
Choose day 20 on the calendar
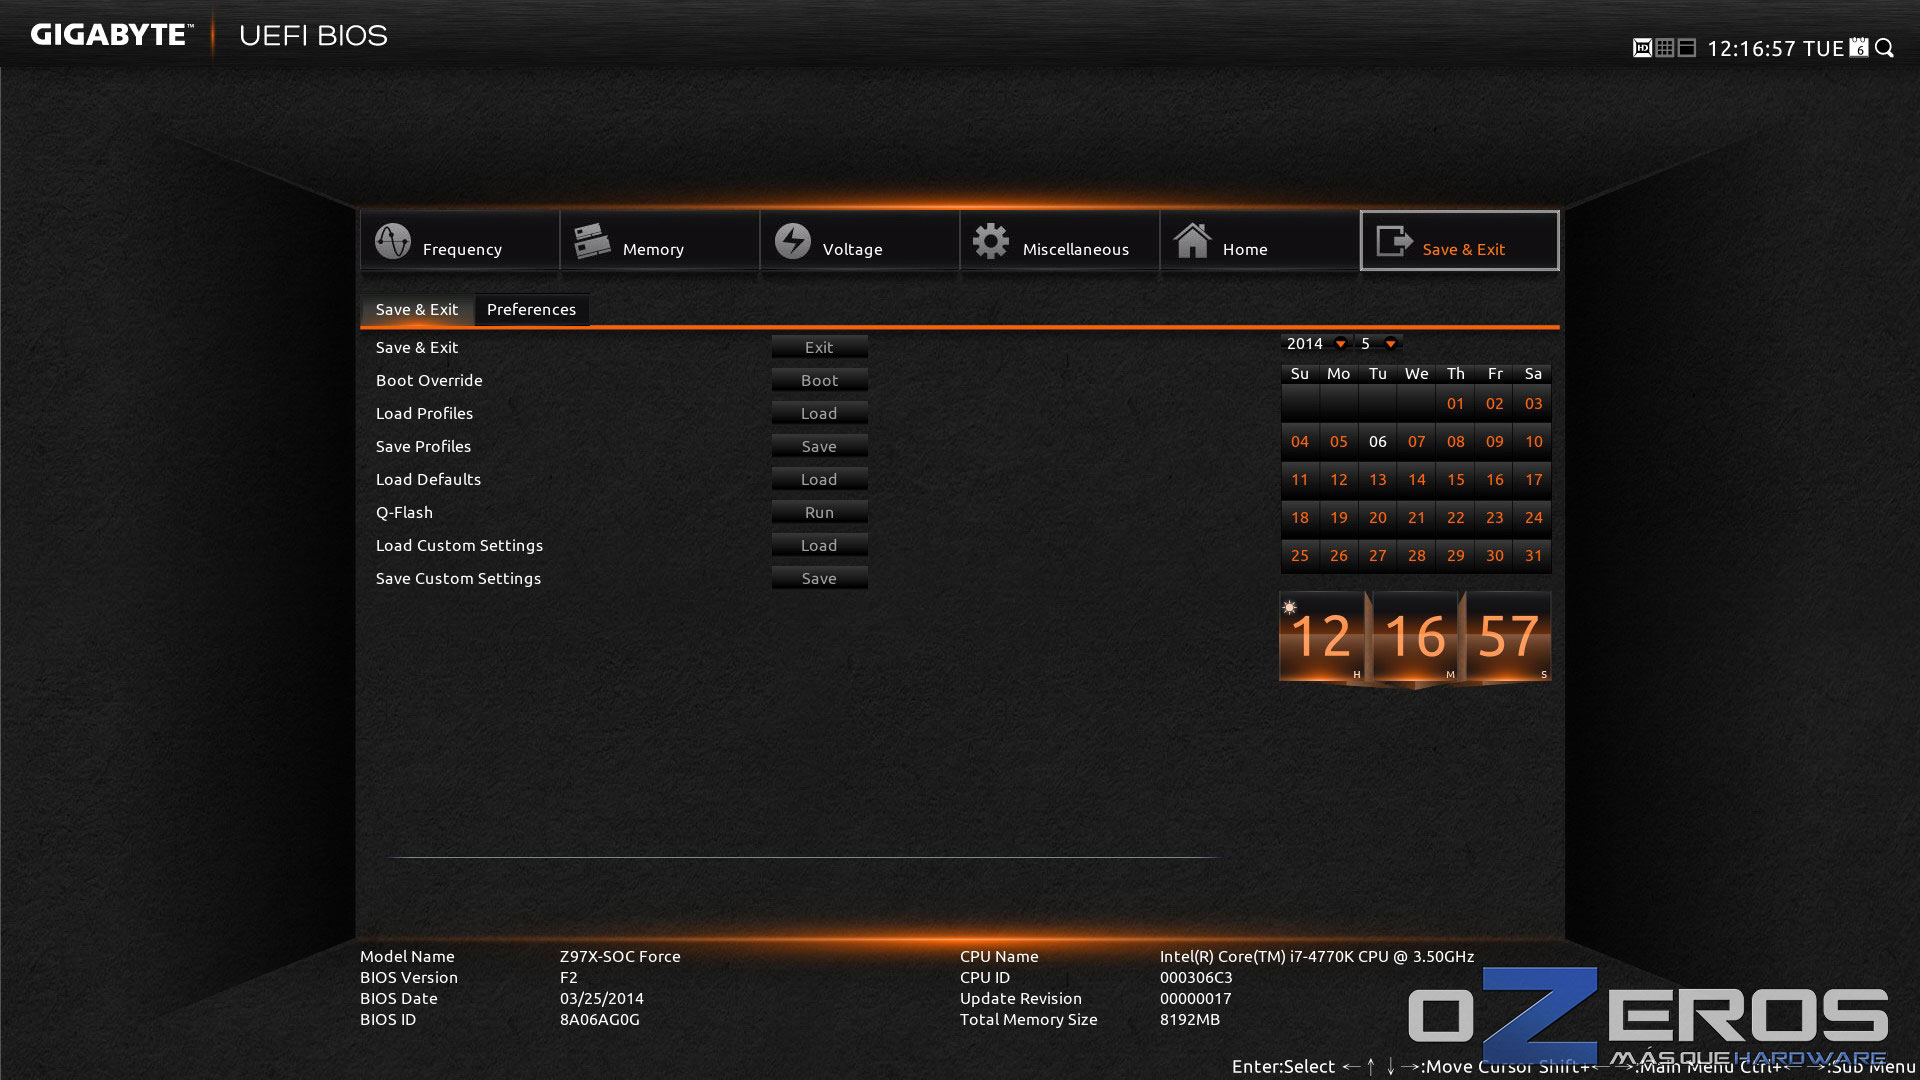[1378, 518]
